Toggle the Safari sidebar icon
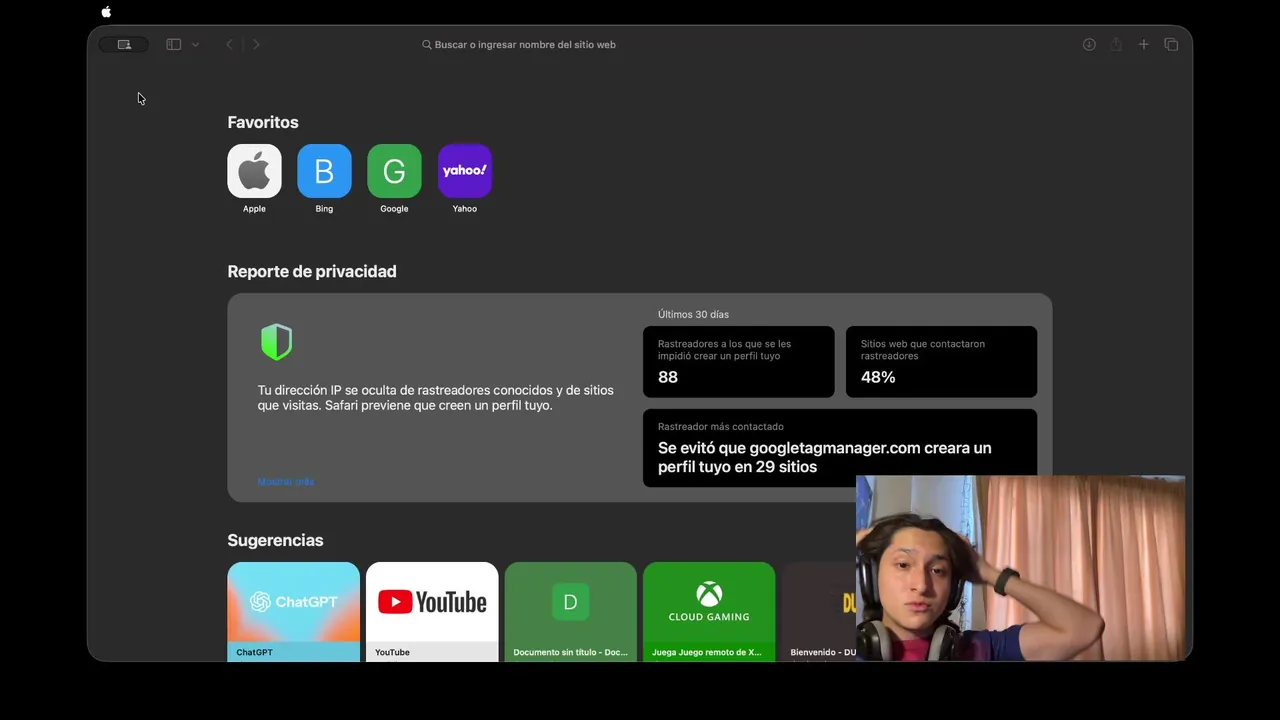The height and width of the screenshot is (720, 1280). (174, 45)
